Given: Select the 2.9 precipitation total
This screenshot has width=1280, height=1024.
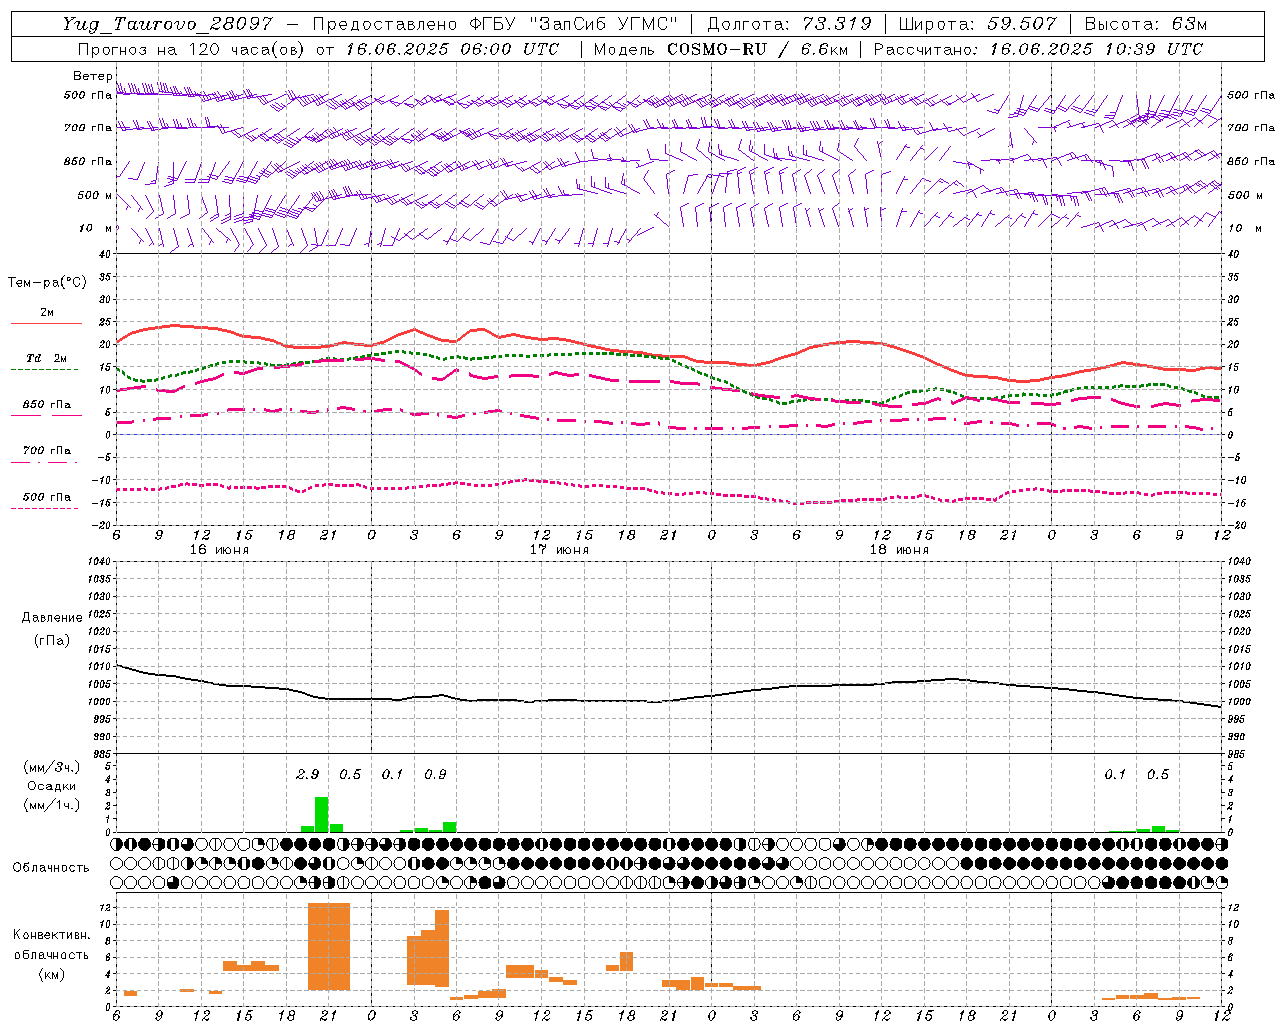Looking at the screenshot, I should (308, 775).
